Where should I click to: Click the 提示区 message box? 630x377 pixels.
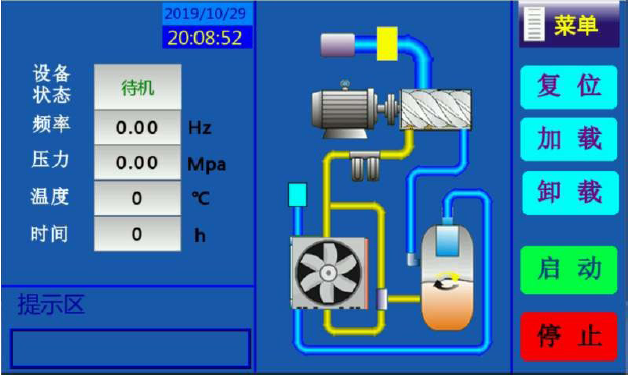click(131, 348)
